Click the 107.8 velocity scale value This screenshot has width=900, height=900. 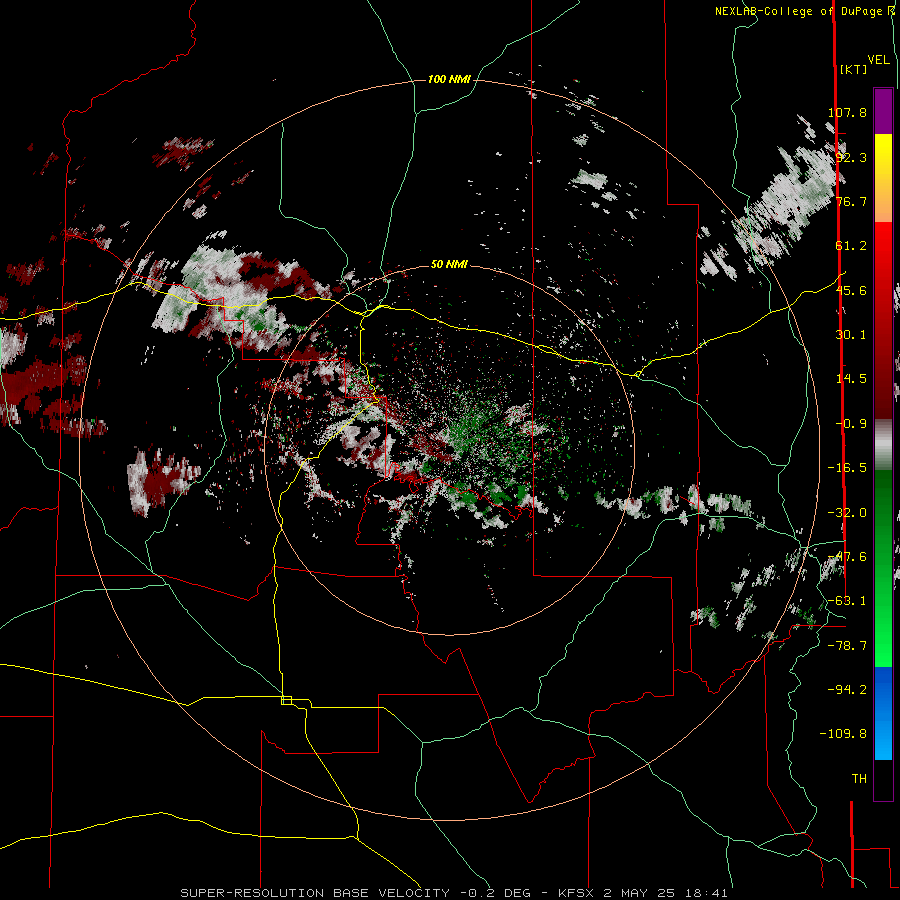(x=847, y=112)
